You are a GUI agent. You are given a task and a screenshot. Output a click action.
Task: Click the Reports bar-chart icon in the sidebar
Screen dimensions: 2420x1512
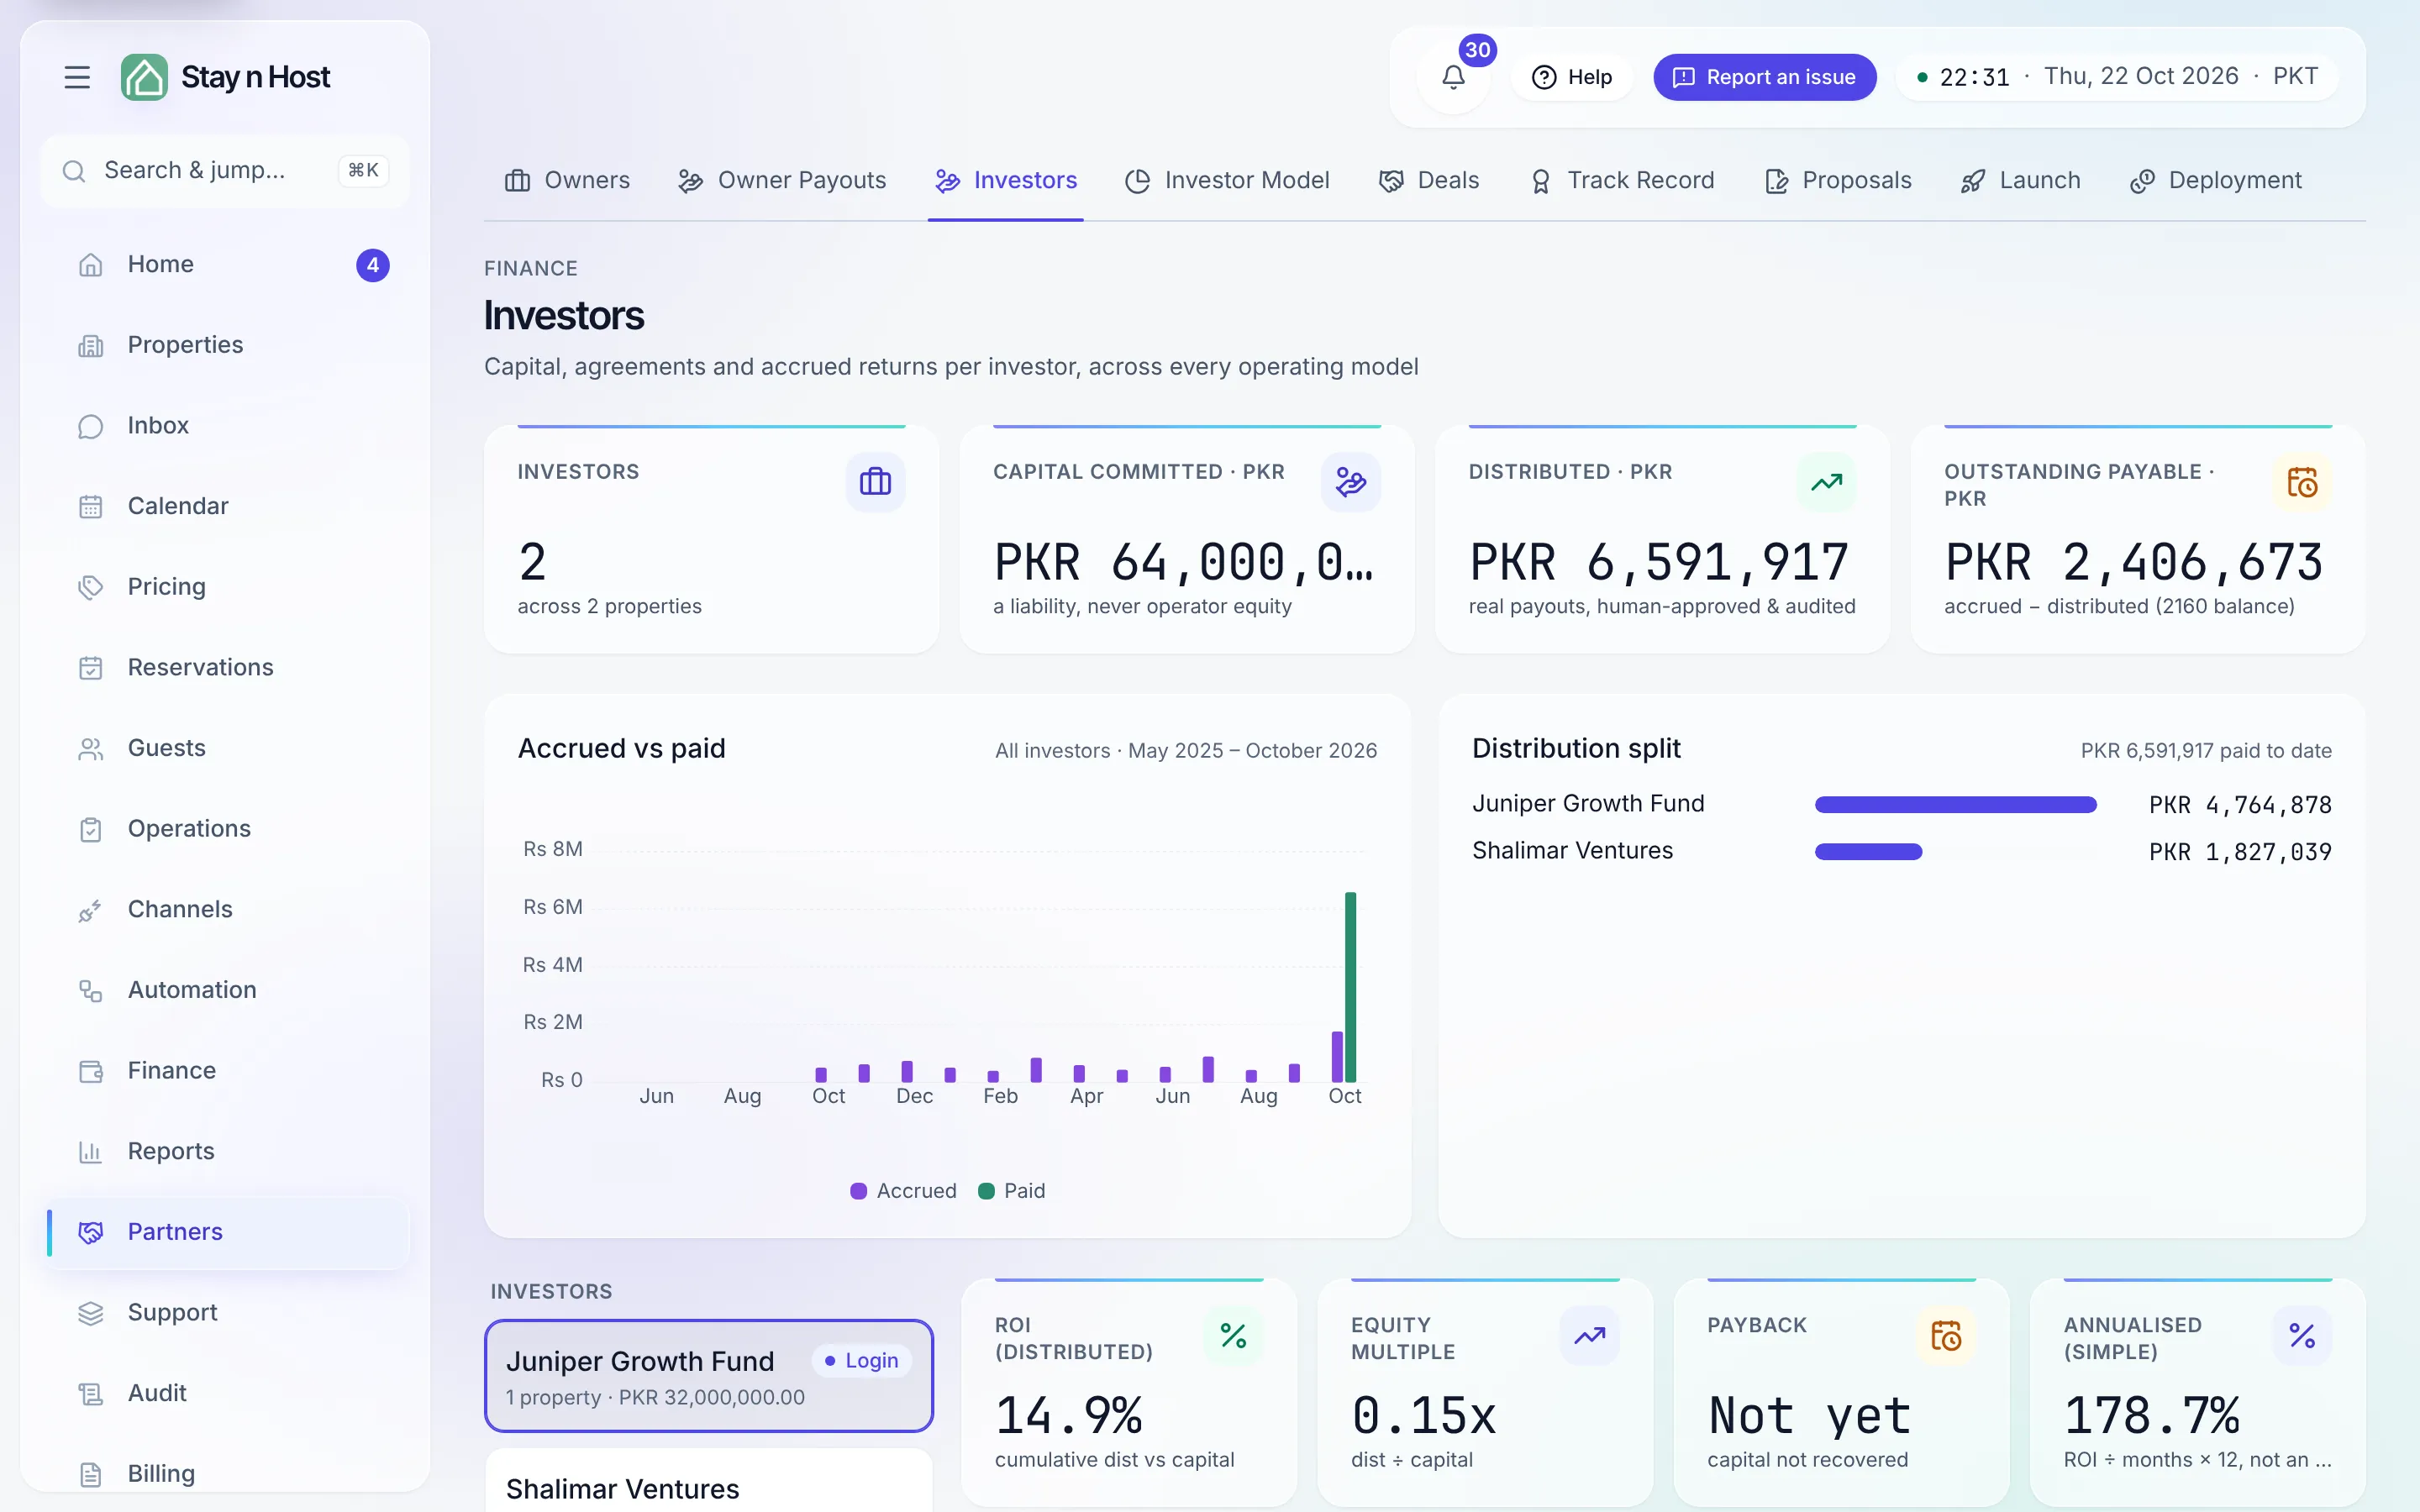click(x=91, y=1152)
